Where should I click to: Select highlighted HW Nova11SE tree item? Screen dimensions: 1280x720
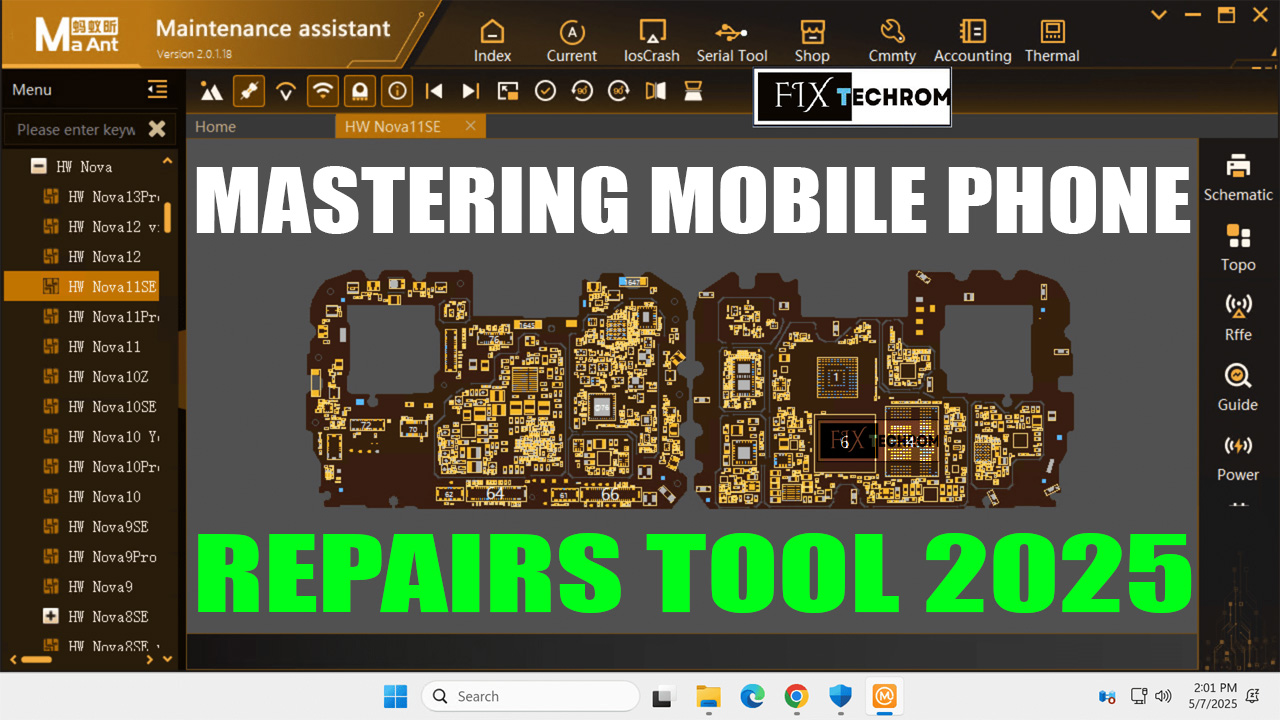tap(81, 286)
